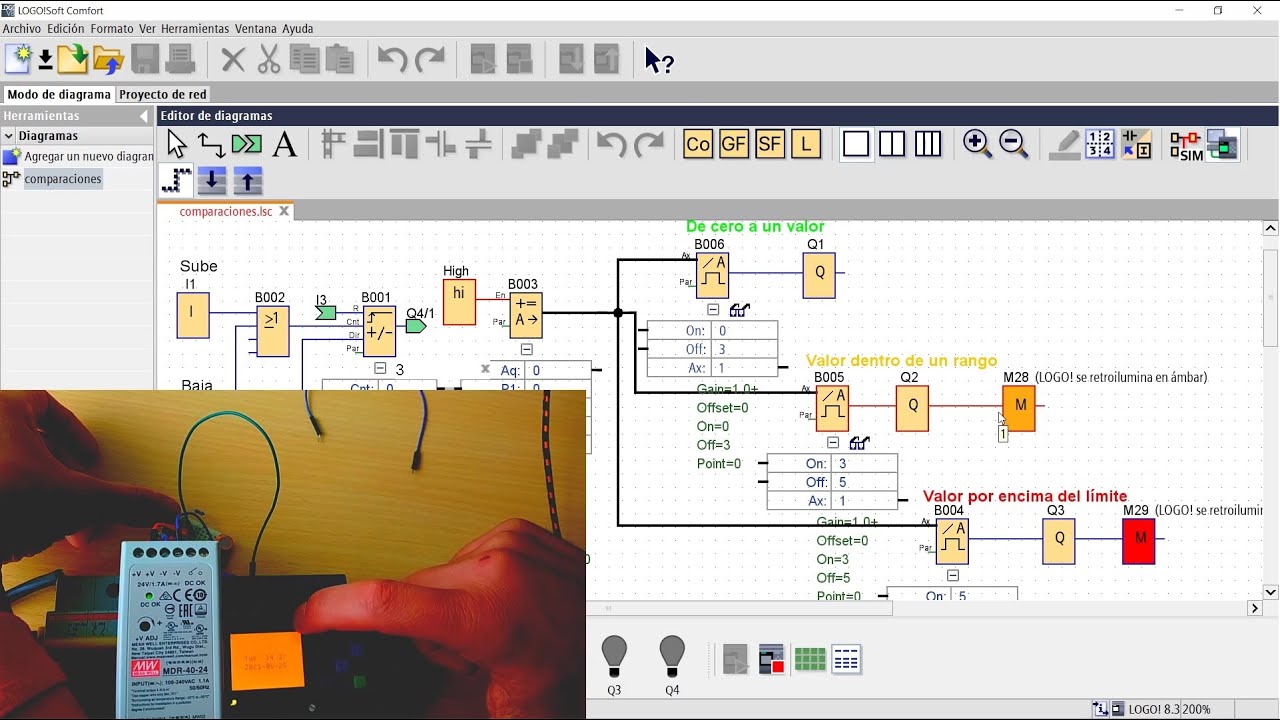
Task: Click the Cut scissors icon
Action: [269, 60]
